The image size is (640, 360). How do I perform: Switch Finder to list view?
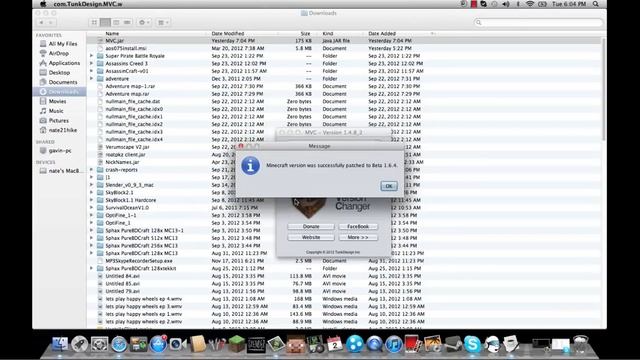[105, 22]
